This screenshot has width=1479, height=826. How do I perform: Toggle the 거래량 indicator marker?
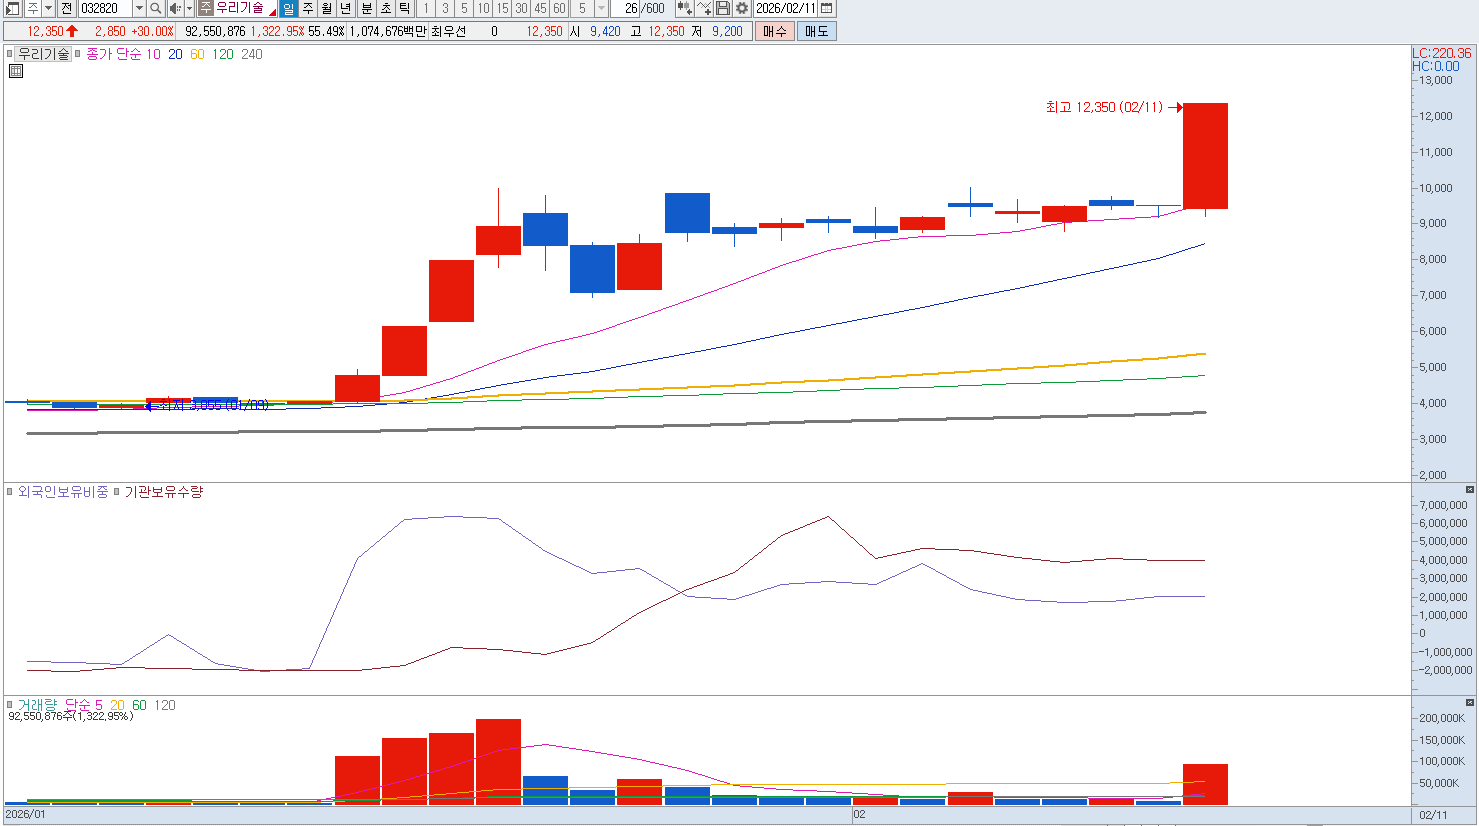(x=10, y=705)
